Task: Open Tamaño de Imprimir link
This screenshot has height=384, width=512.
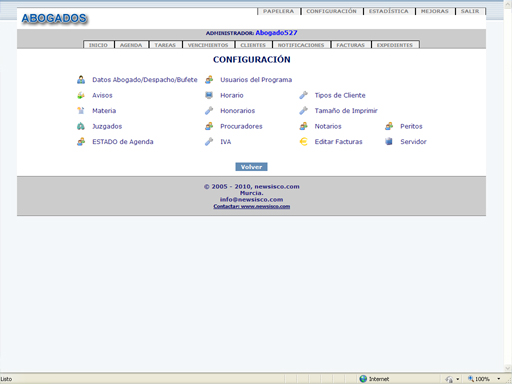Action: [346, 111]
